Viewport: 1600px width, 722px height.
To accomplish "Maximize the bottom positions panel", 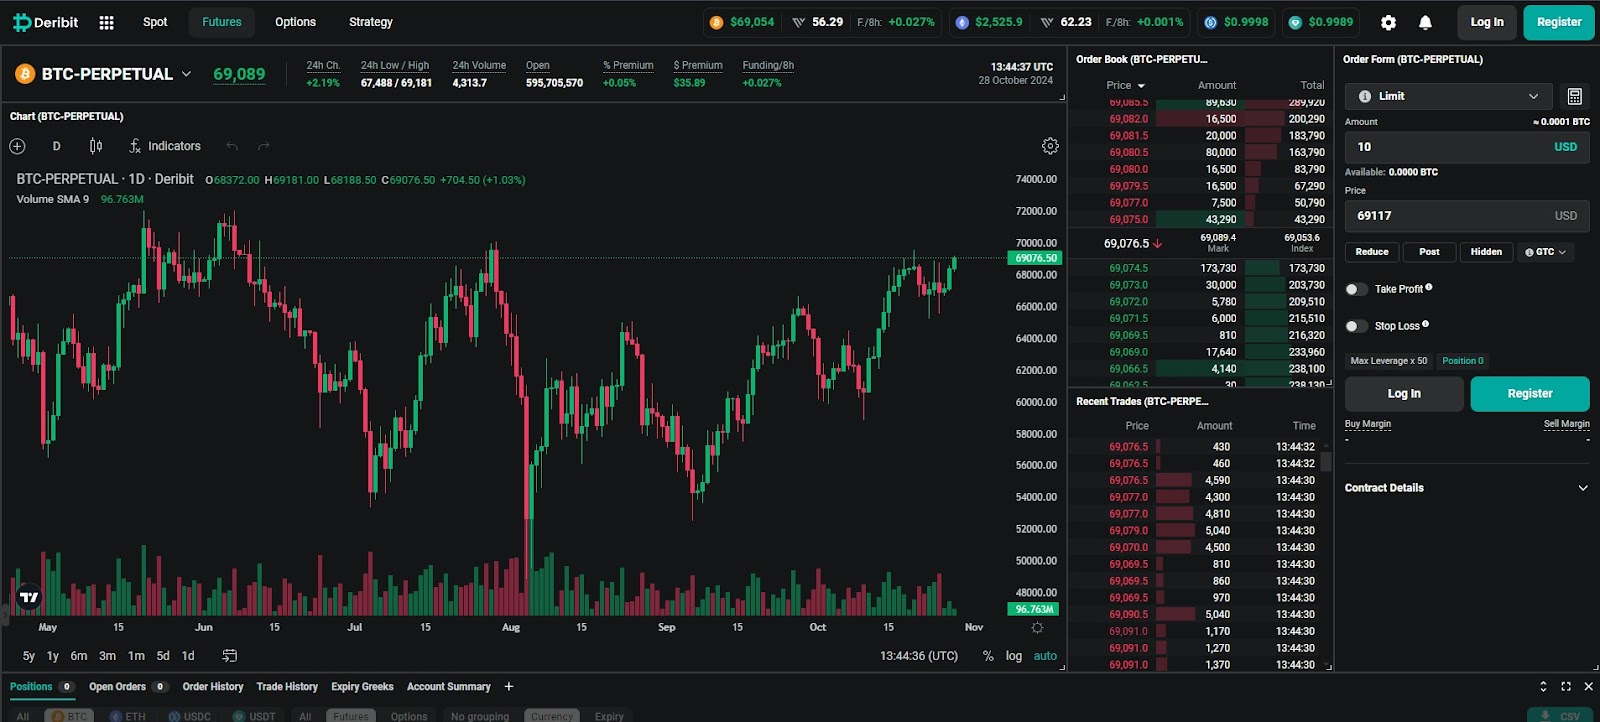I will click(x=1566, y=686).
